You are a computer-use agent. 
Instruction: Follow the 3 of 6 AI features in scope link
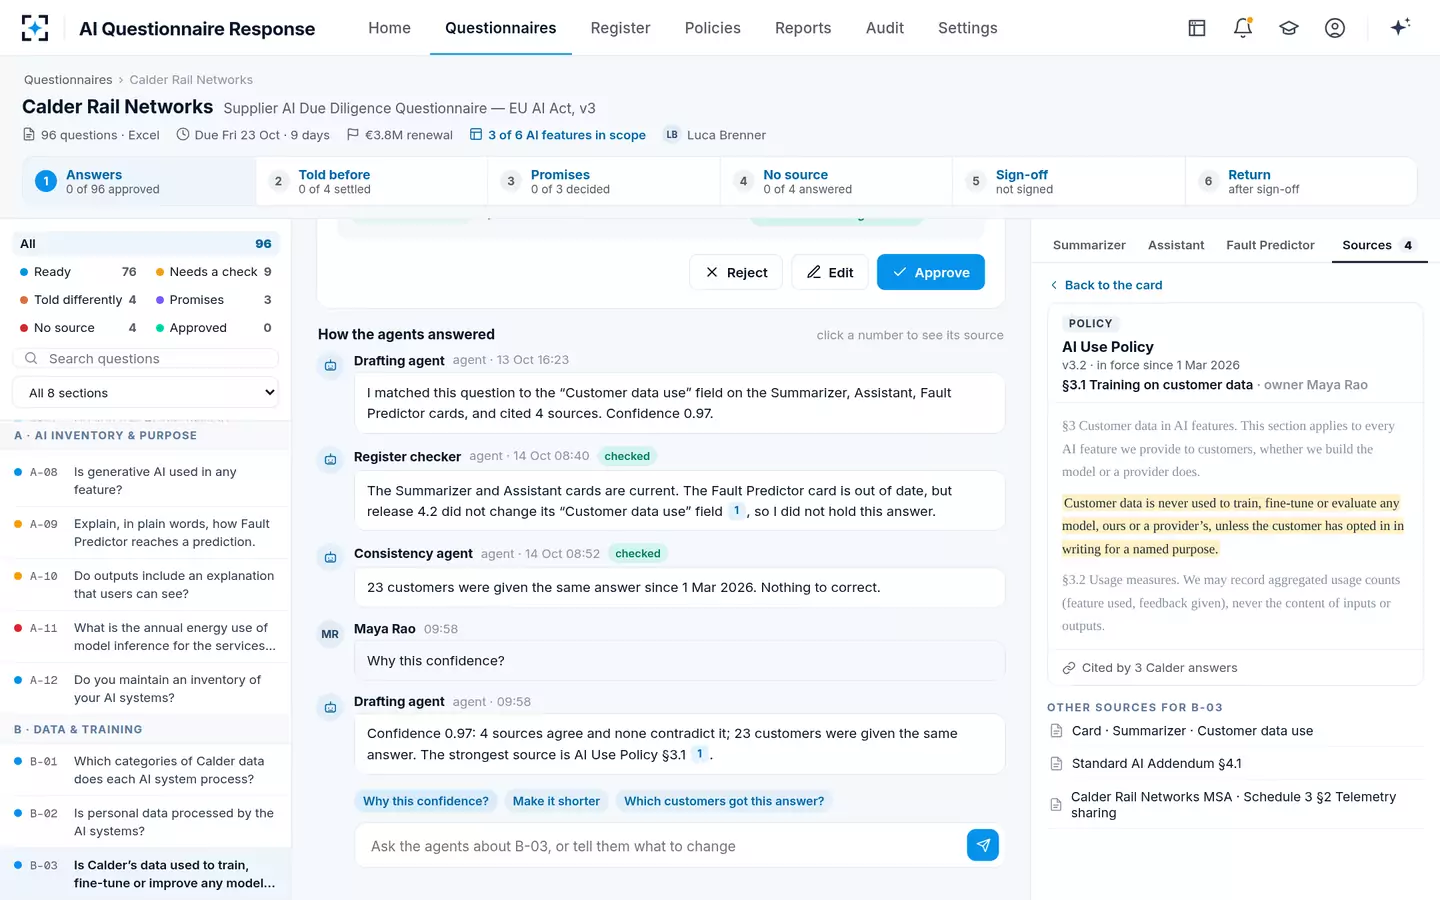point(558,135)
